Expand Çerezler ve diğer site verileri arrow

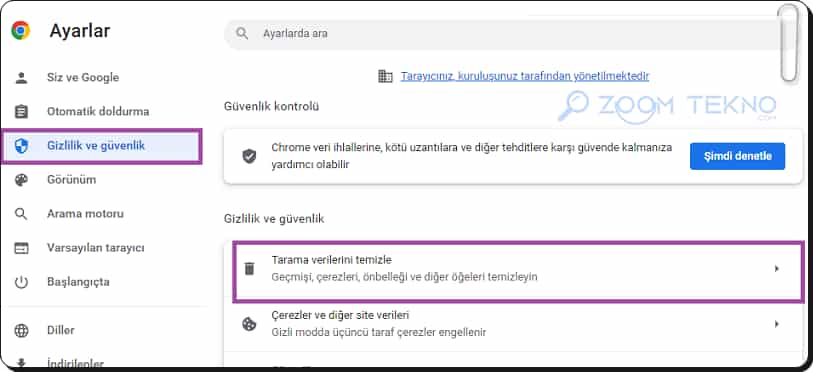(776, 324)
